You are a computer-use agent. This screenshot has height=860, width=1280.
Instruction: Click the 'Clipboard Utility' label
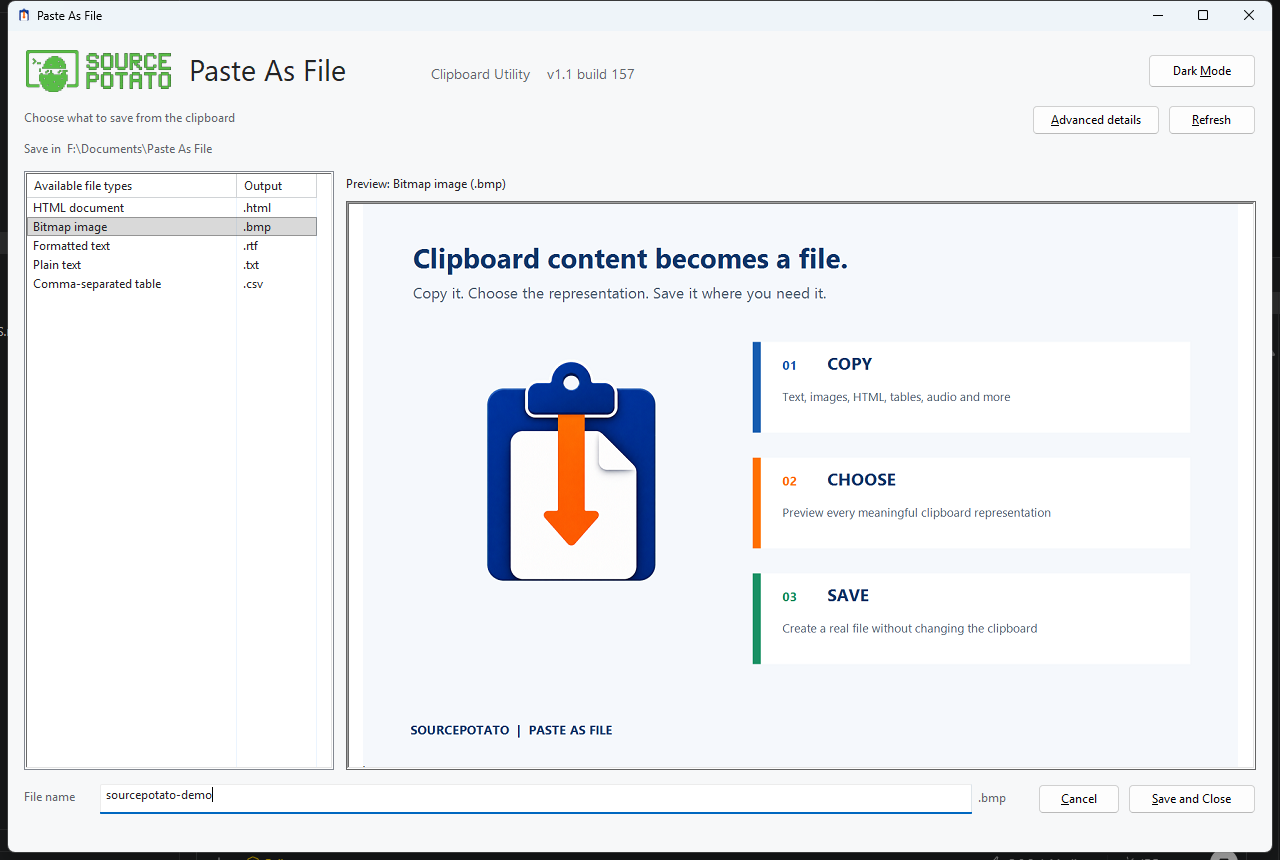pos(480,74)
